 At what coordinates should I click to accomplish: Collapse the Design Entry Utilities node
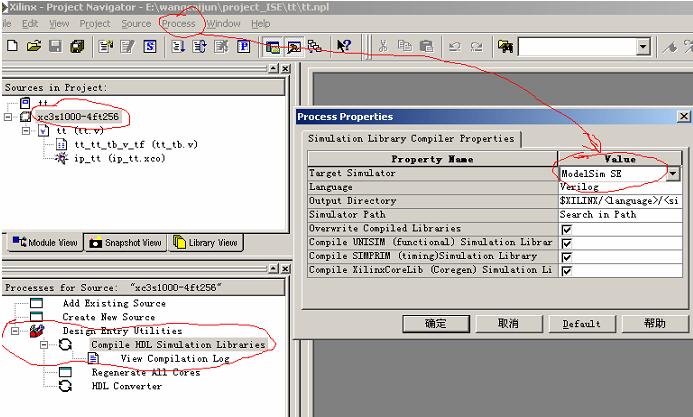point(15,331)
